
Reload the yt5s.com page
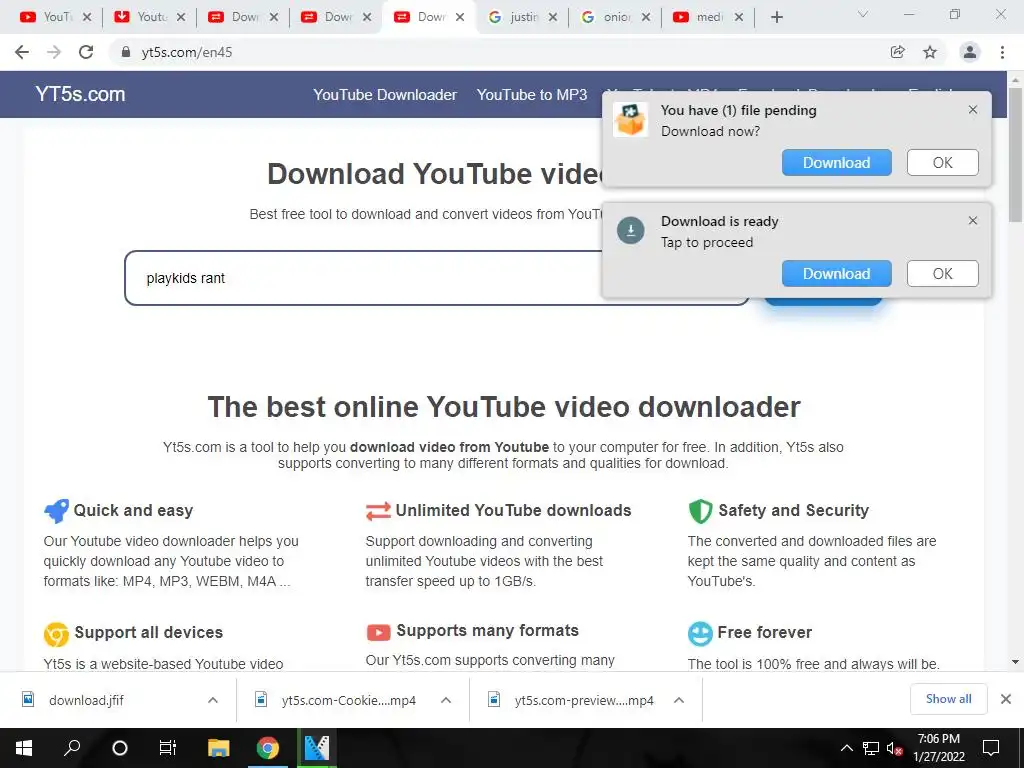tap(86, 52)
